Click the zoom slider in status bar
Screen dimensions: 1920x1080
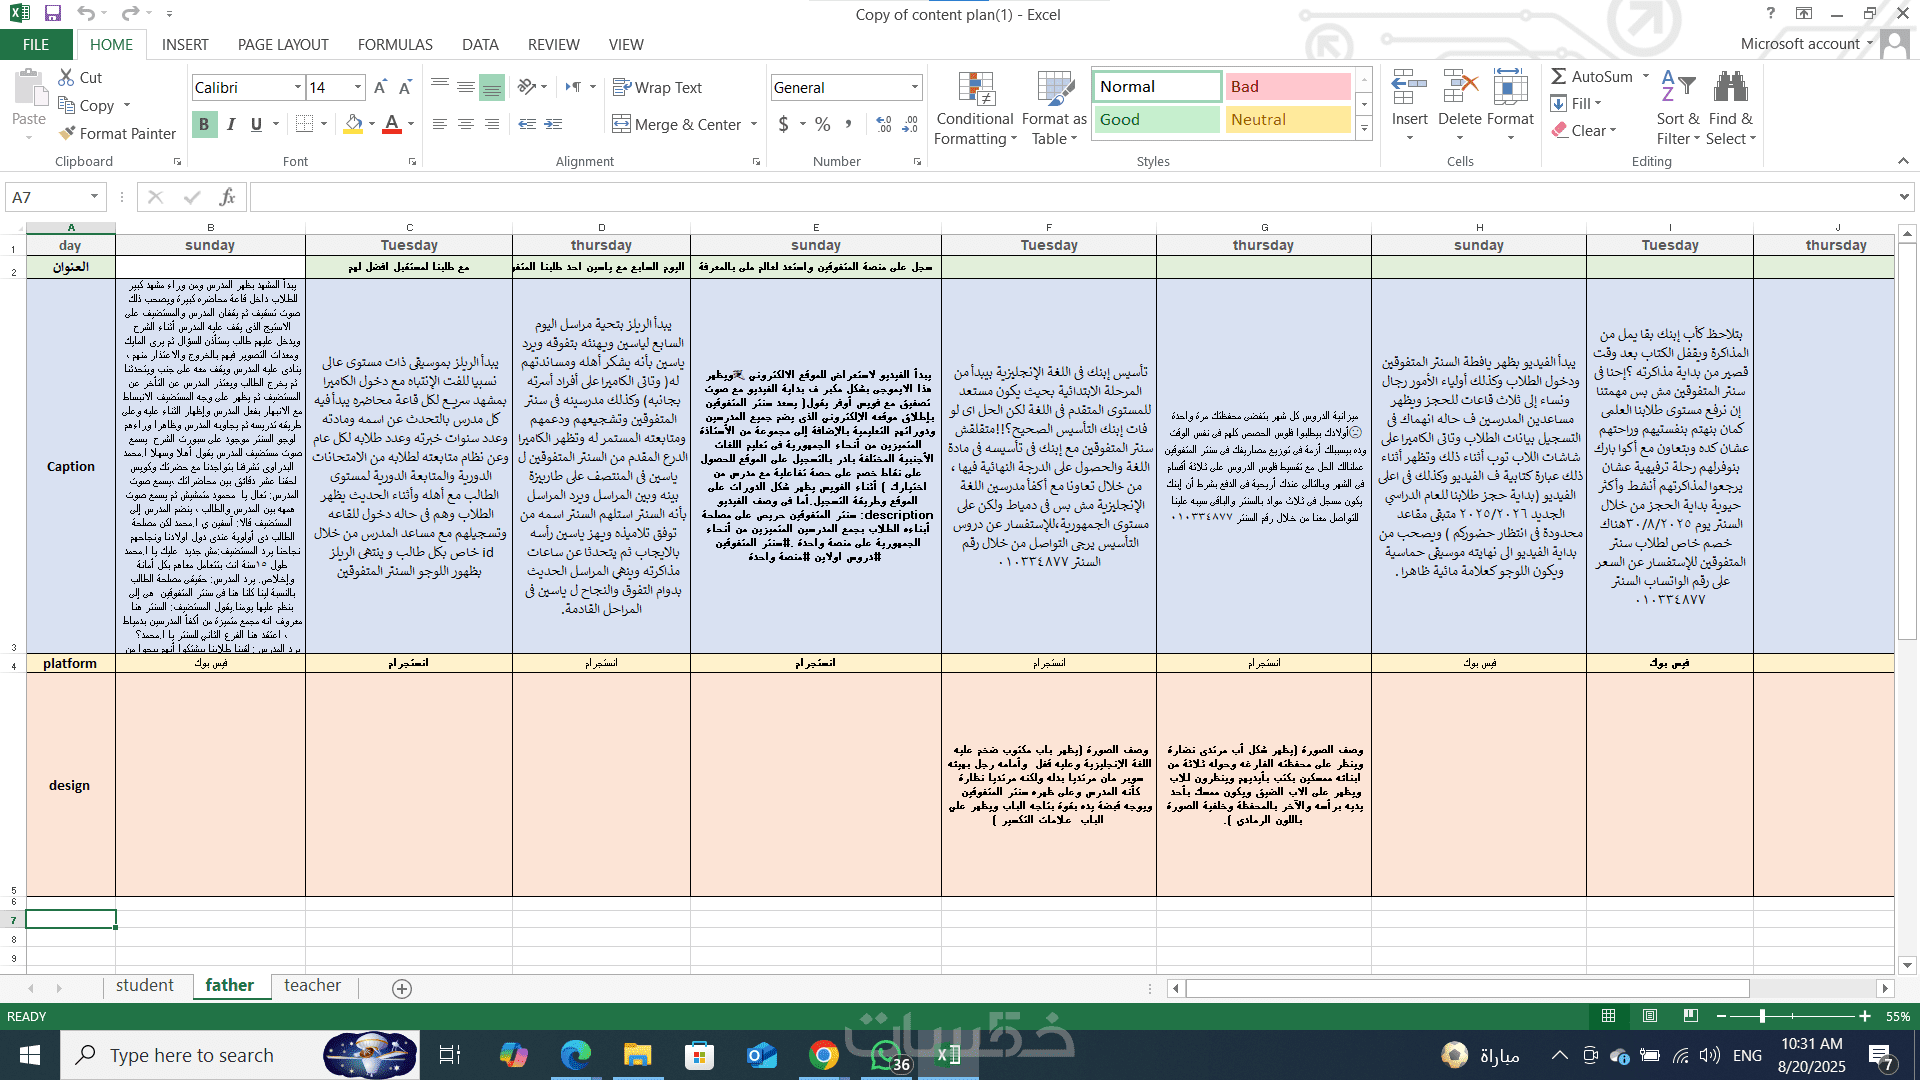[x=1762, y=1016]
